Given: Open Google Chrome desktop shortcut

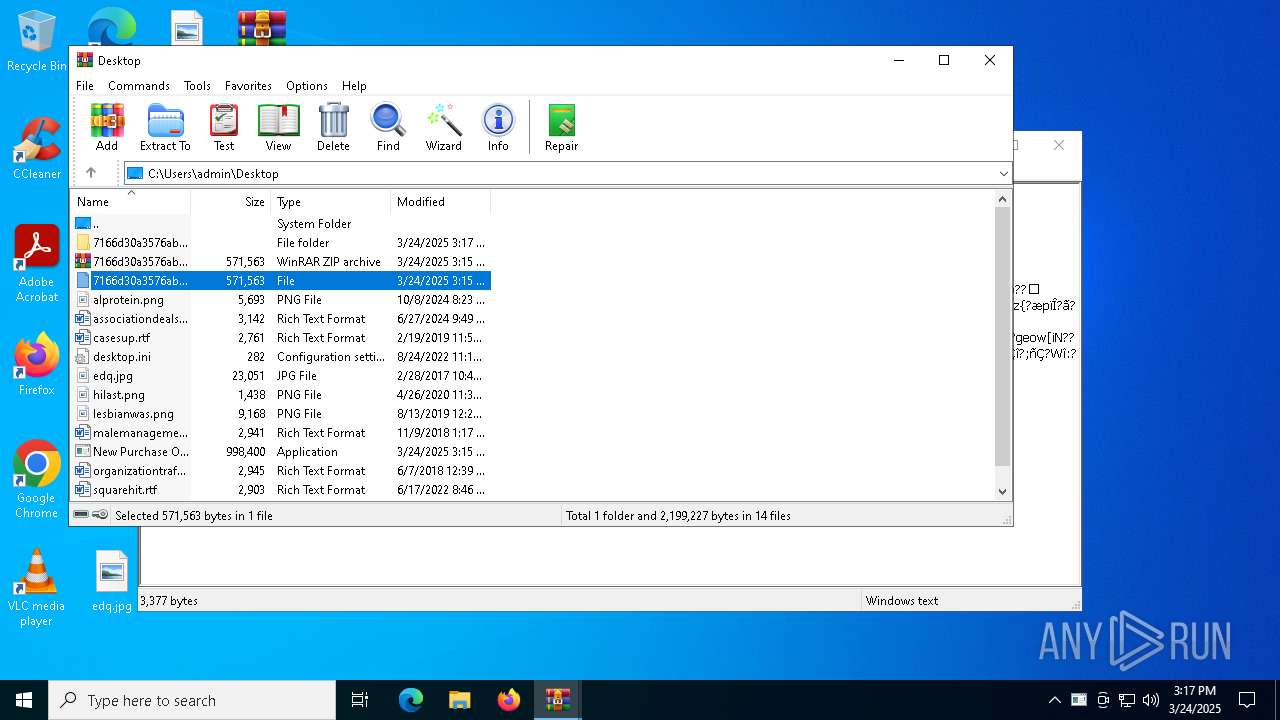Looking at the screenshot, I should coord(37,479).
